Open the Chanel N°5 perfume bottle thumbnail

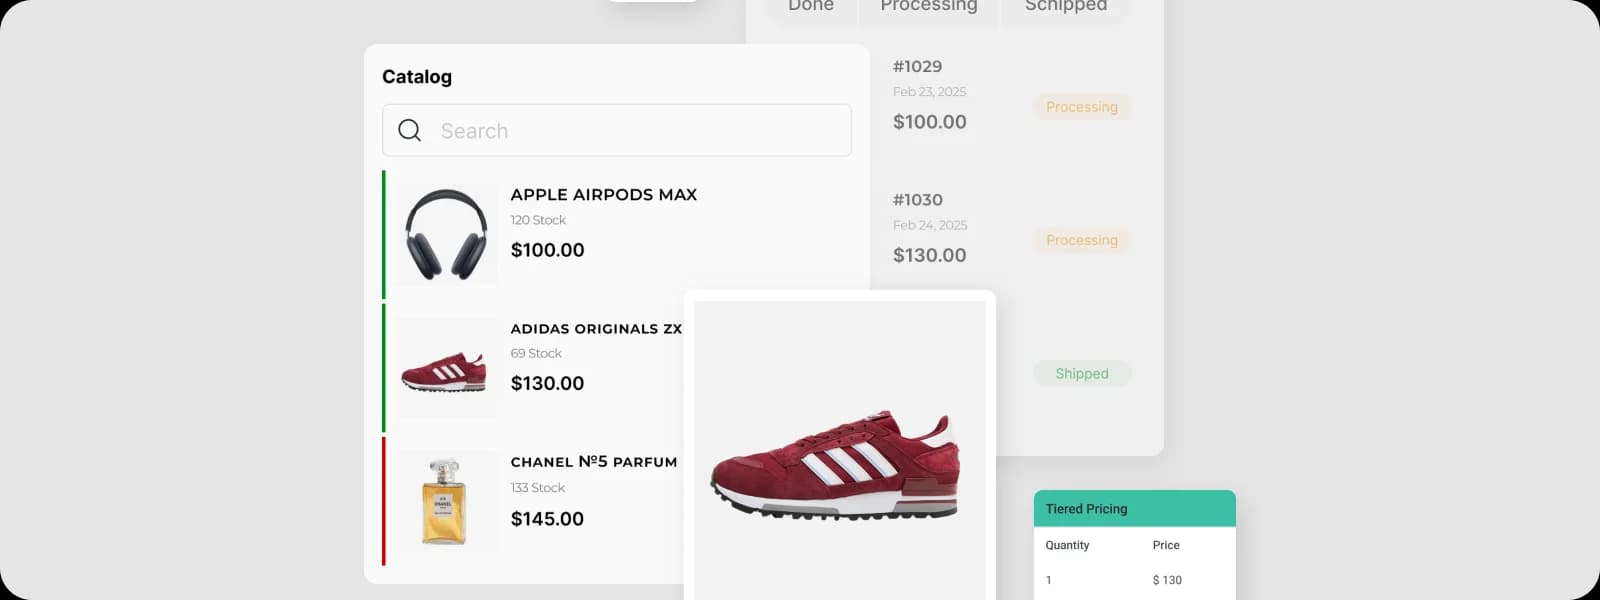click(x=446, y=501)
